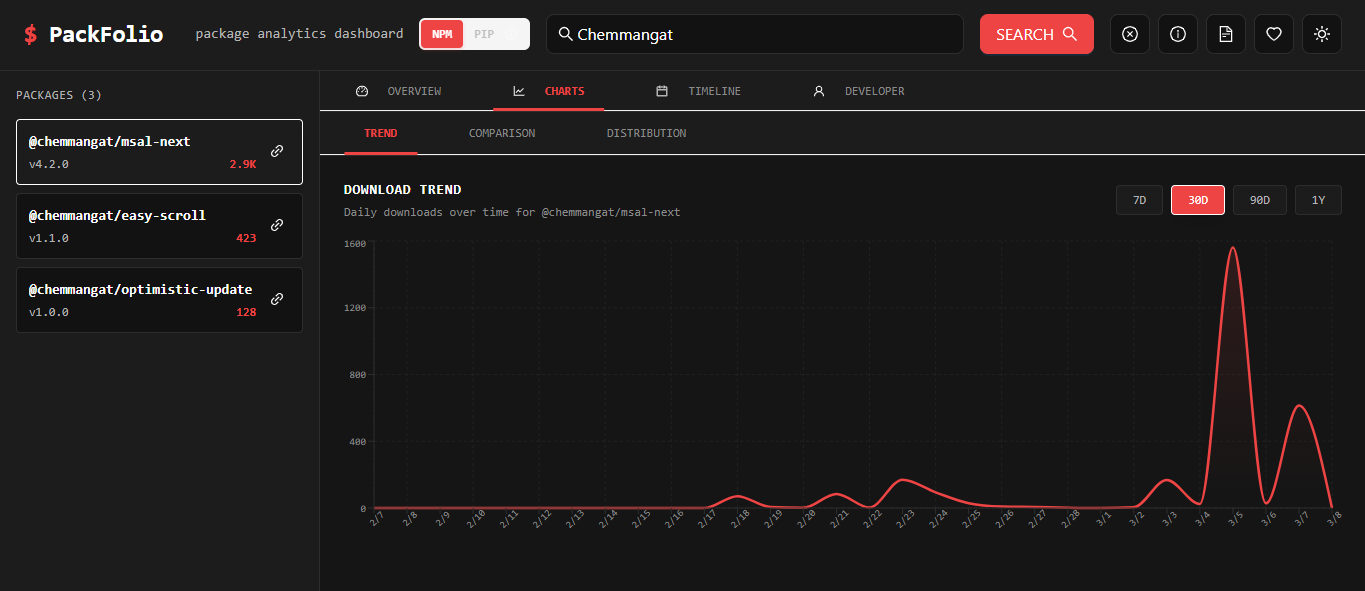
Task: Click the circled info icon in header
Action: (1177, 33)
